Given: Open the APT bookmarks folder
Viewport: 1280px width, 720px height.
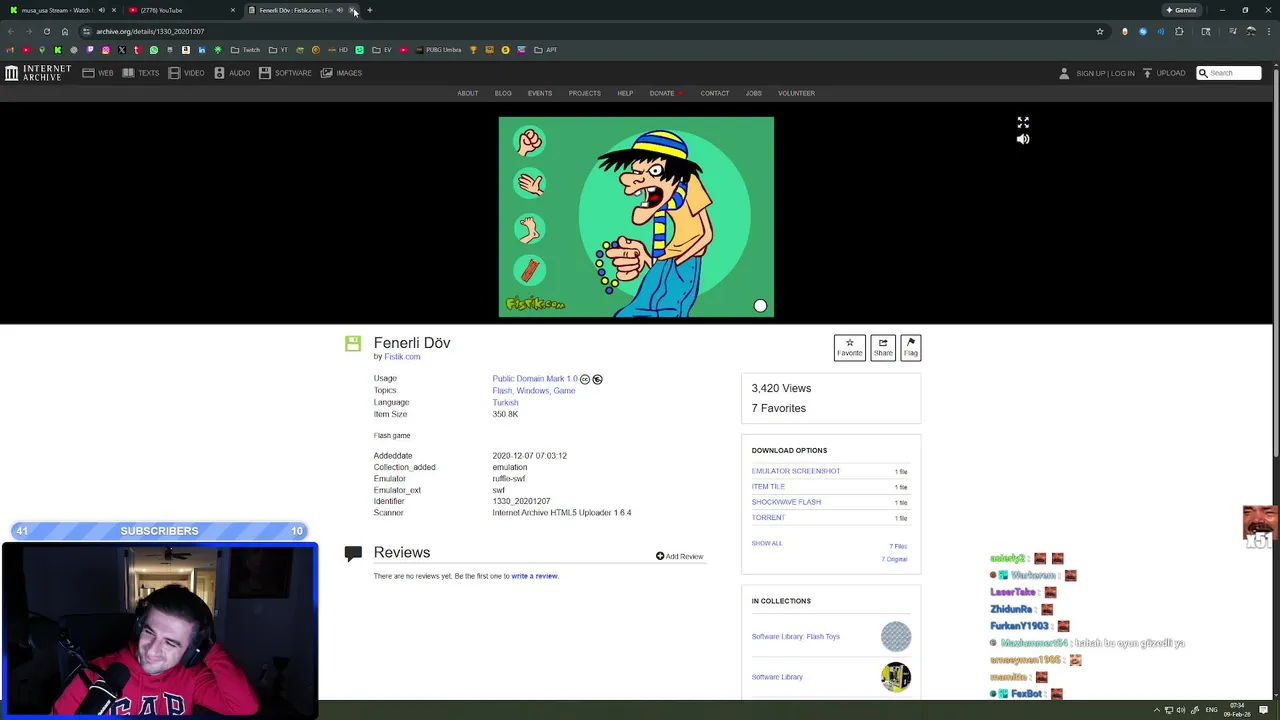Looking at the screenshot, I should click(x=546, y=50).
